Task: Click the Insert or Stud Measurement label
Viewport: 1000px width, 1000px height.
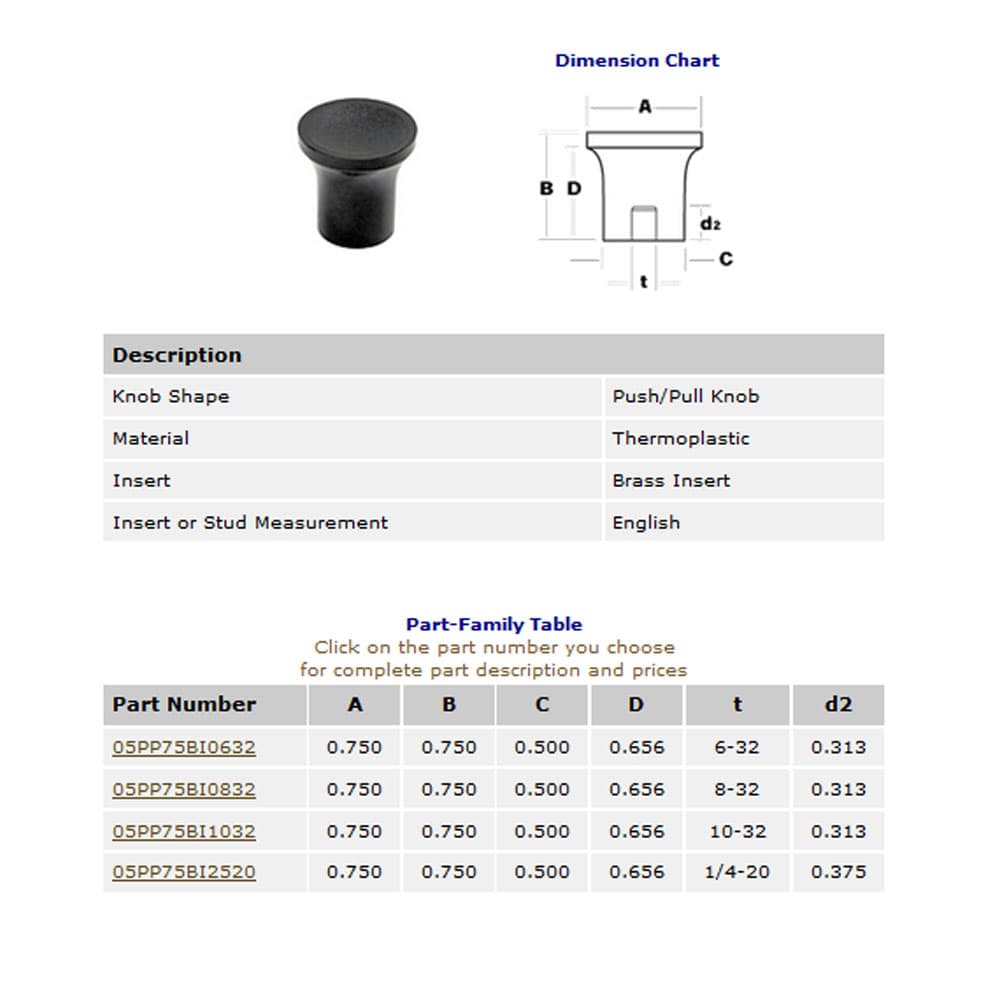Action: [x=250, y=522]
